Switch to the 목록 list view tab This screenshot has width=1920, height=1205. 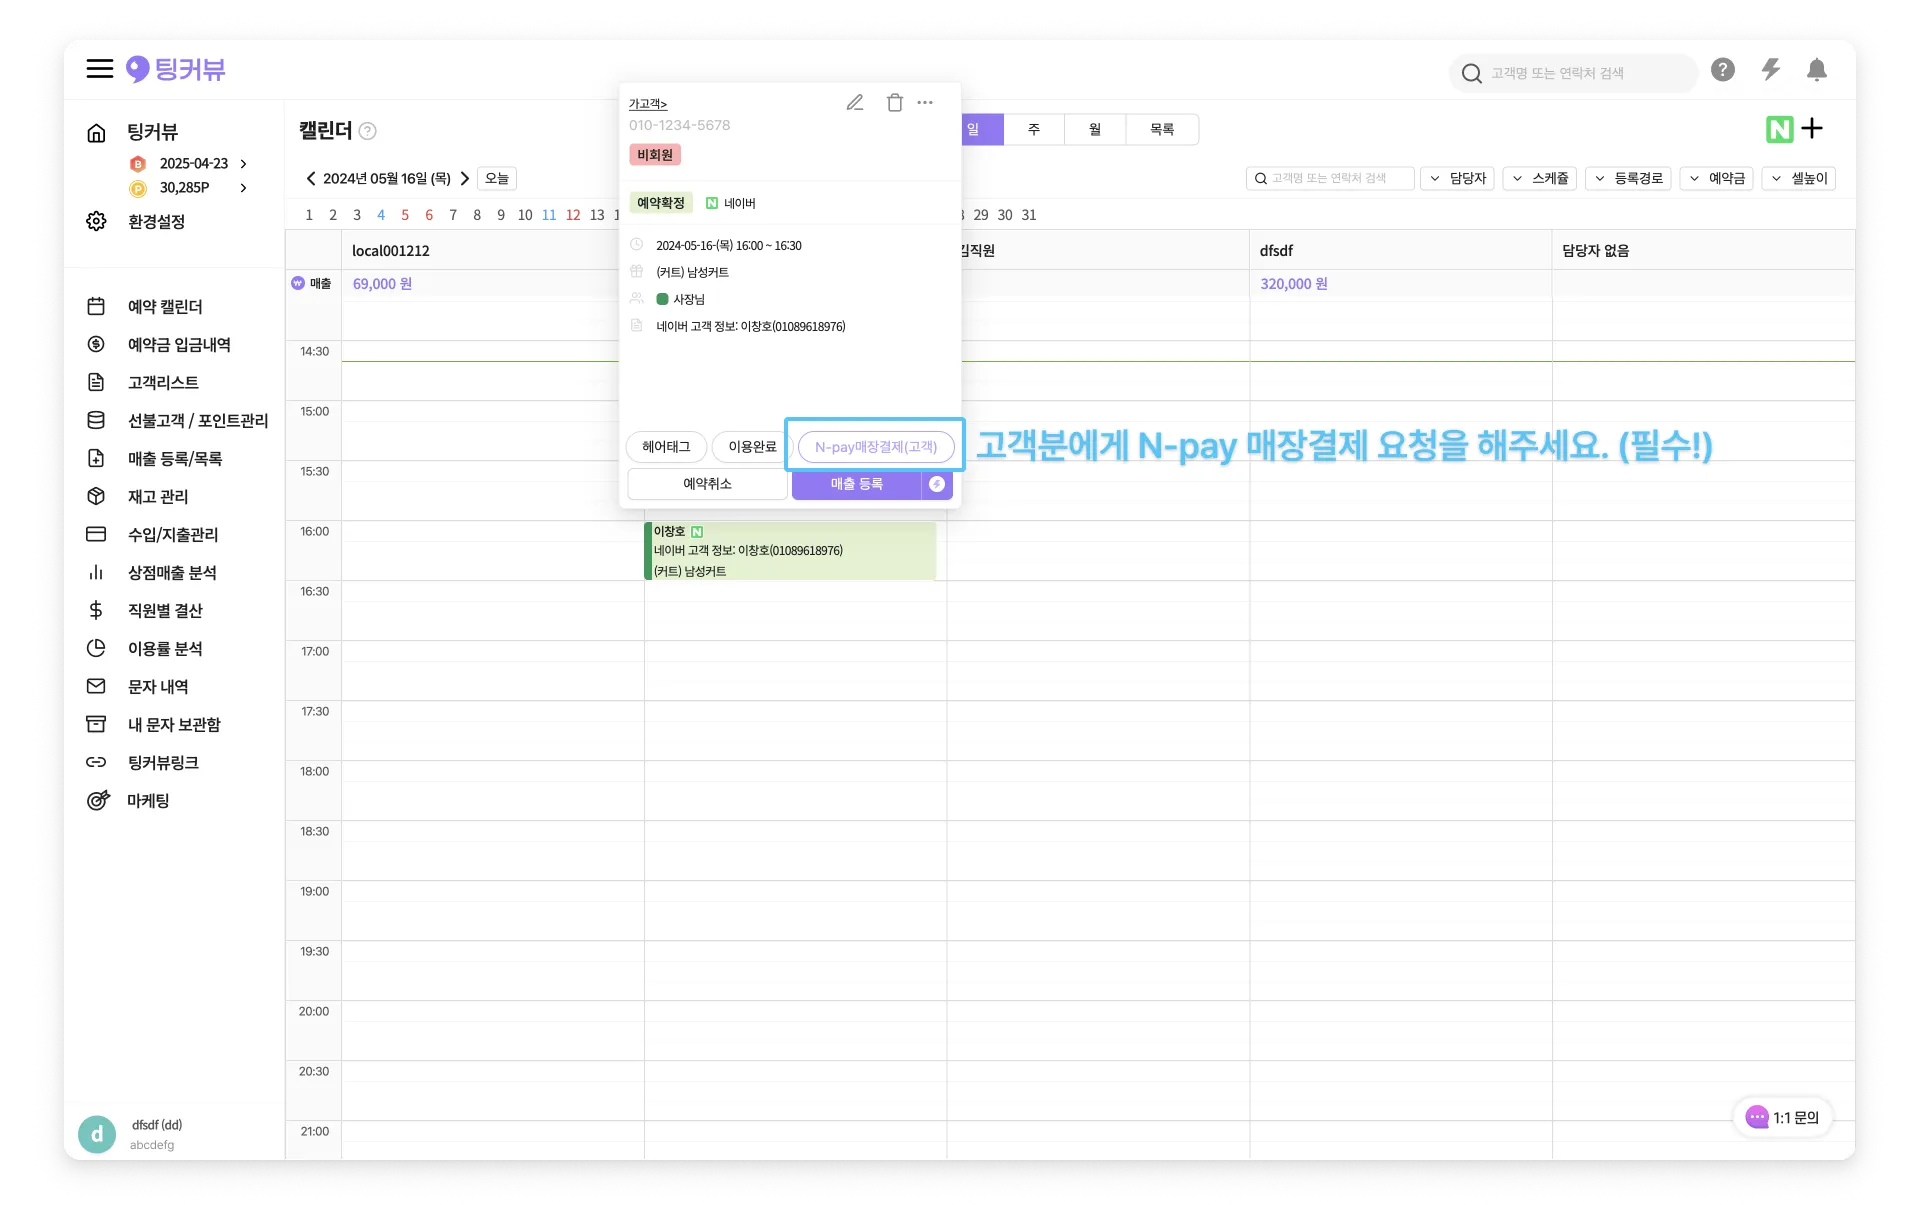click(1161, 130)
